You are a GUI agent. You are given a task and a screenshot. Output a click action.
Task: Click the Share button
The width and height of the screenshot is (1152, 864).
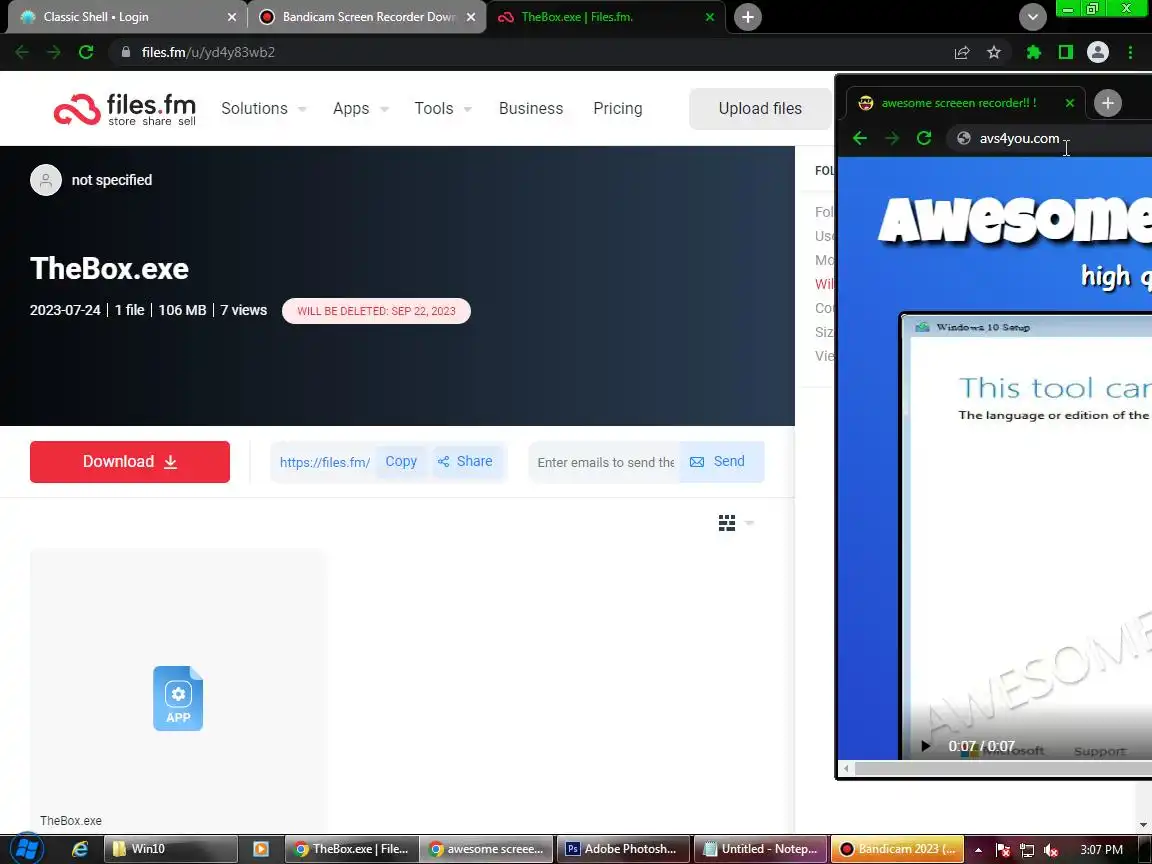466,461
